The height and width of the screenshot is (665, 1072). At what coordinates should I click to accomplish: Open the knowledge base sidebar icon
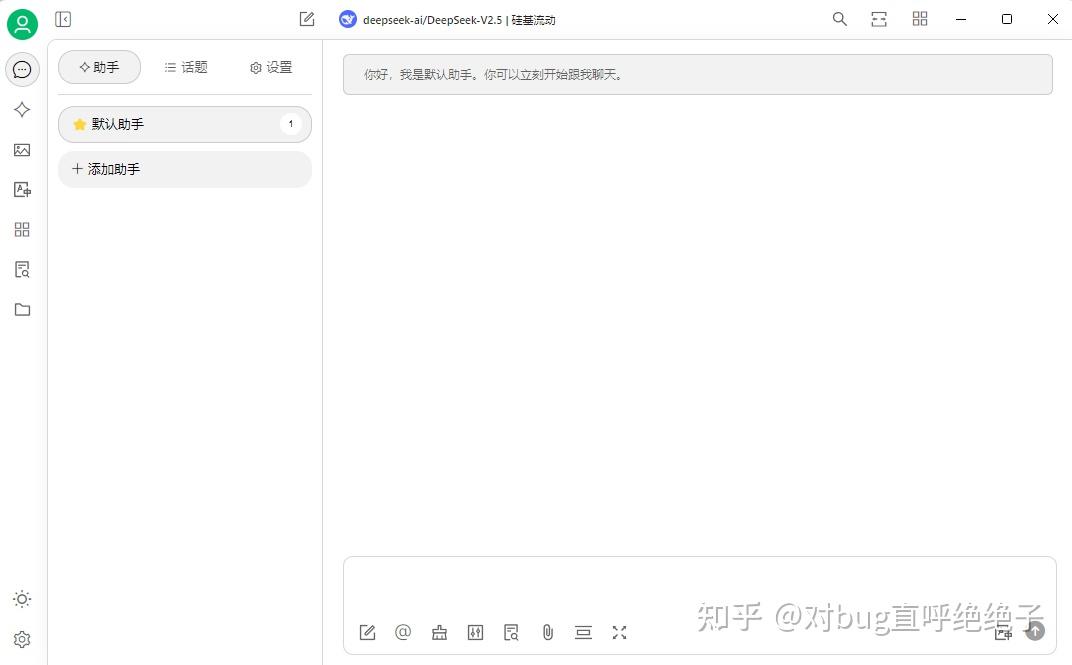click(x=22, y=269)
